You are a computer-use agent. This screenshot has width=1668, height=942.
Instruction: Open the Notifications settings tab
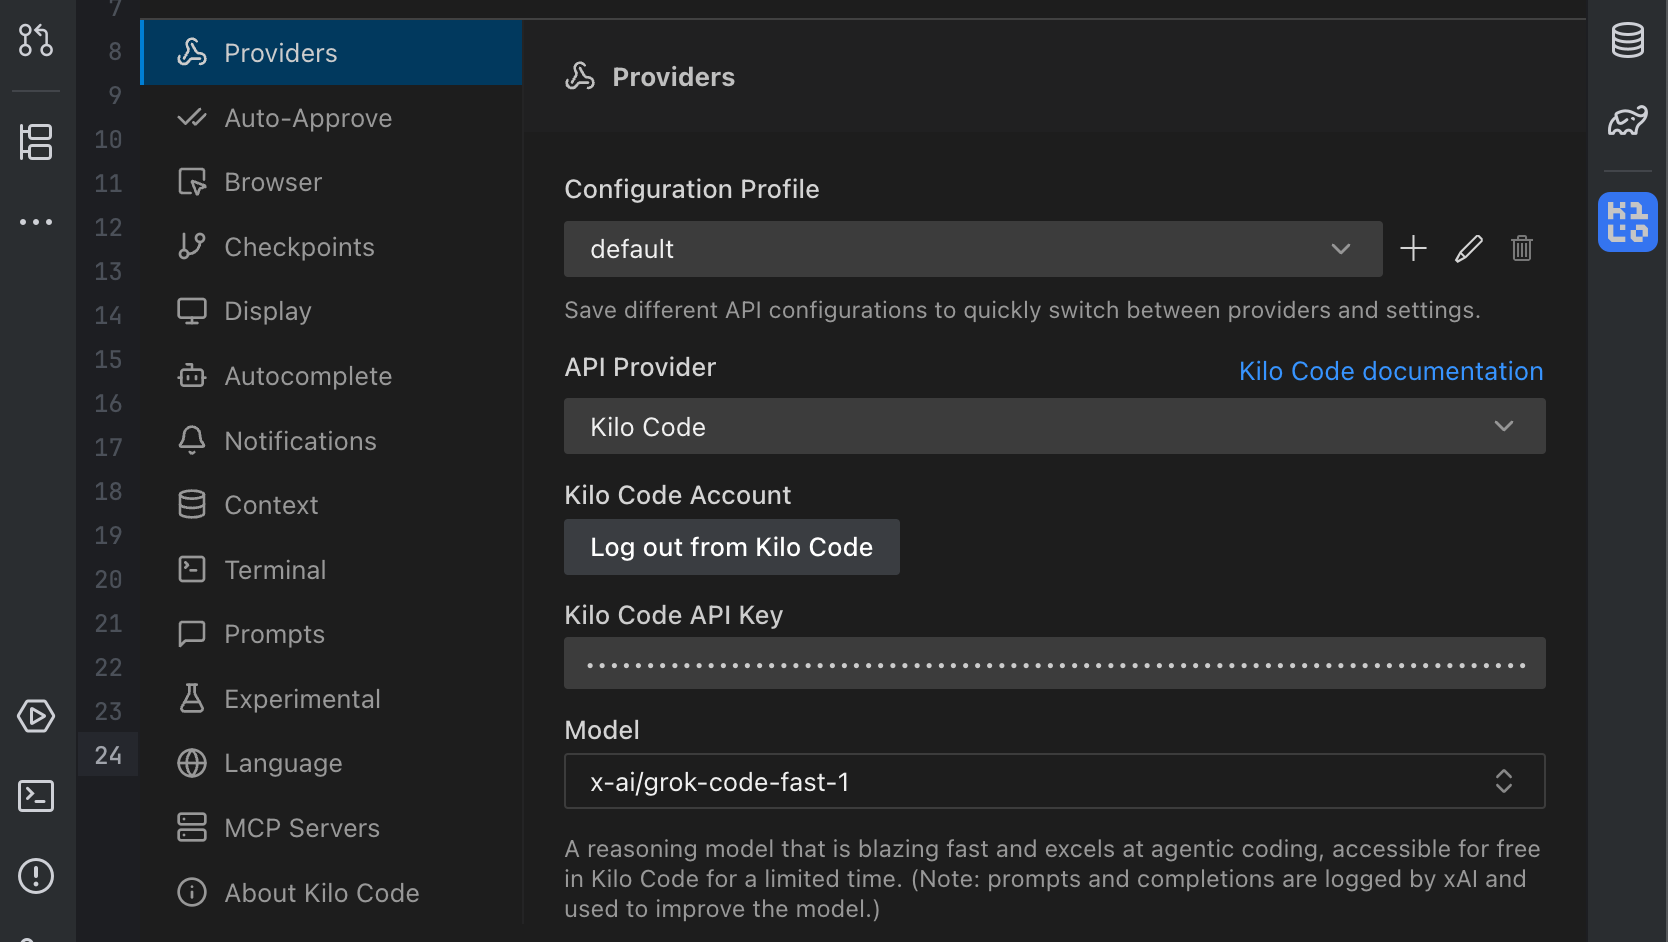coord(332,441)
